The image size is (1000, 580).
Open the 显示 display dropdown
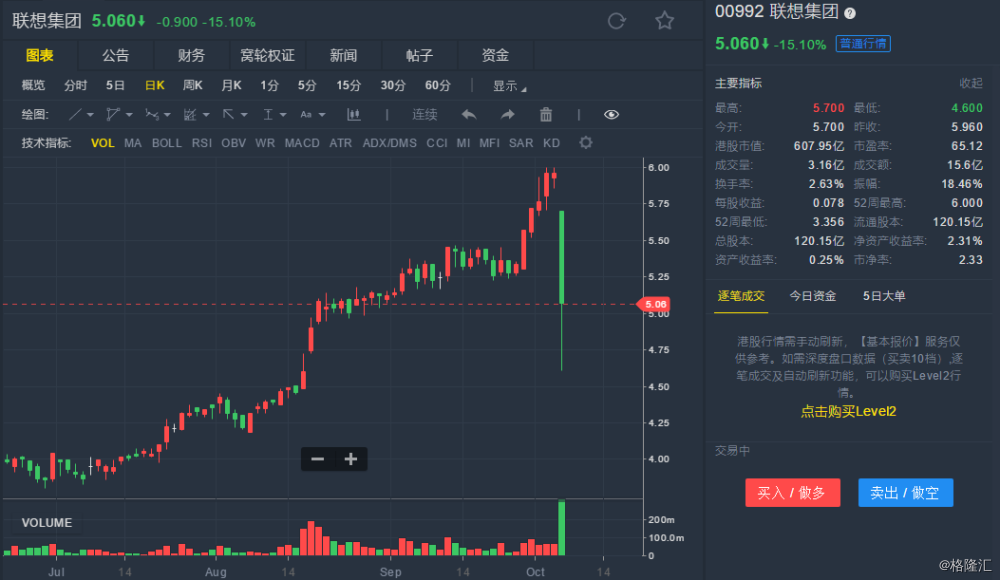pos(510,86)
